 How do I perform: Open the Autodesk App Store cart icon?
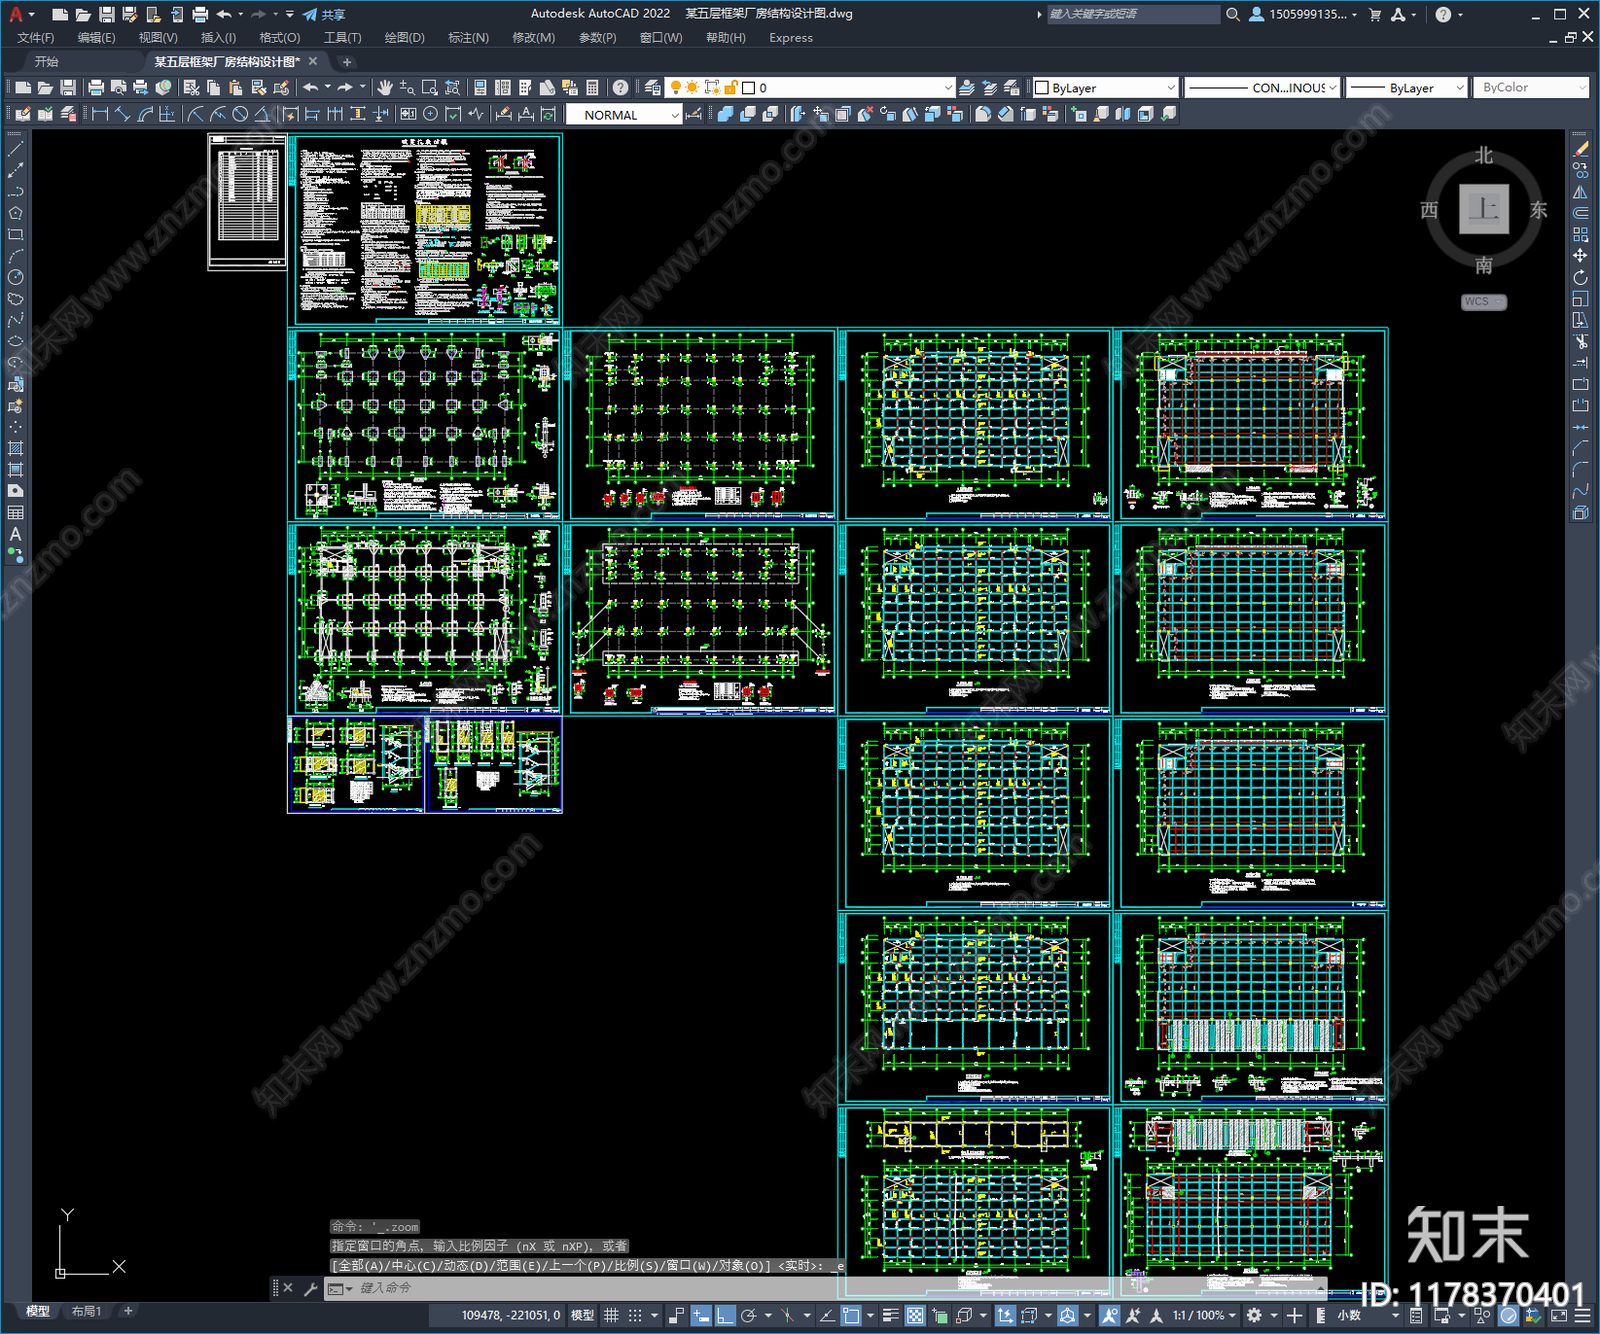click(1374, 14)
